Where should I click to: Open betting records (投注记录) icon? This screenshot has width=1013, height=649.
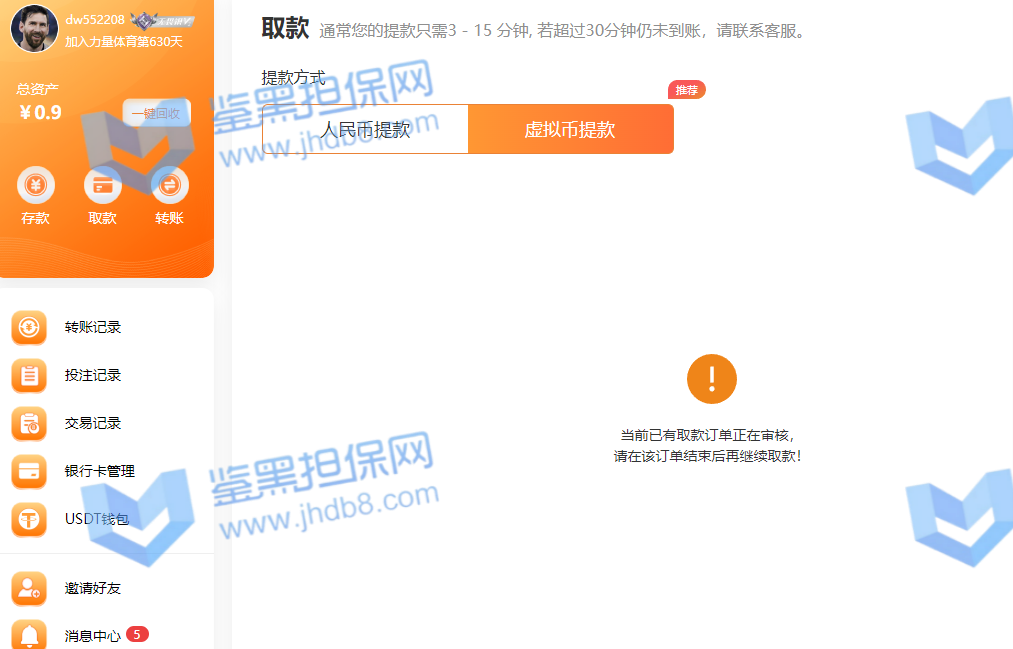click(x=29, y=375)
